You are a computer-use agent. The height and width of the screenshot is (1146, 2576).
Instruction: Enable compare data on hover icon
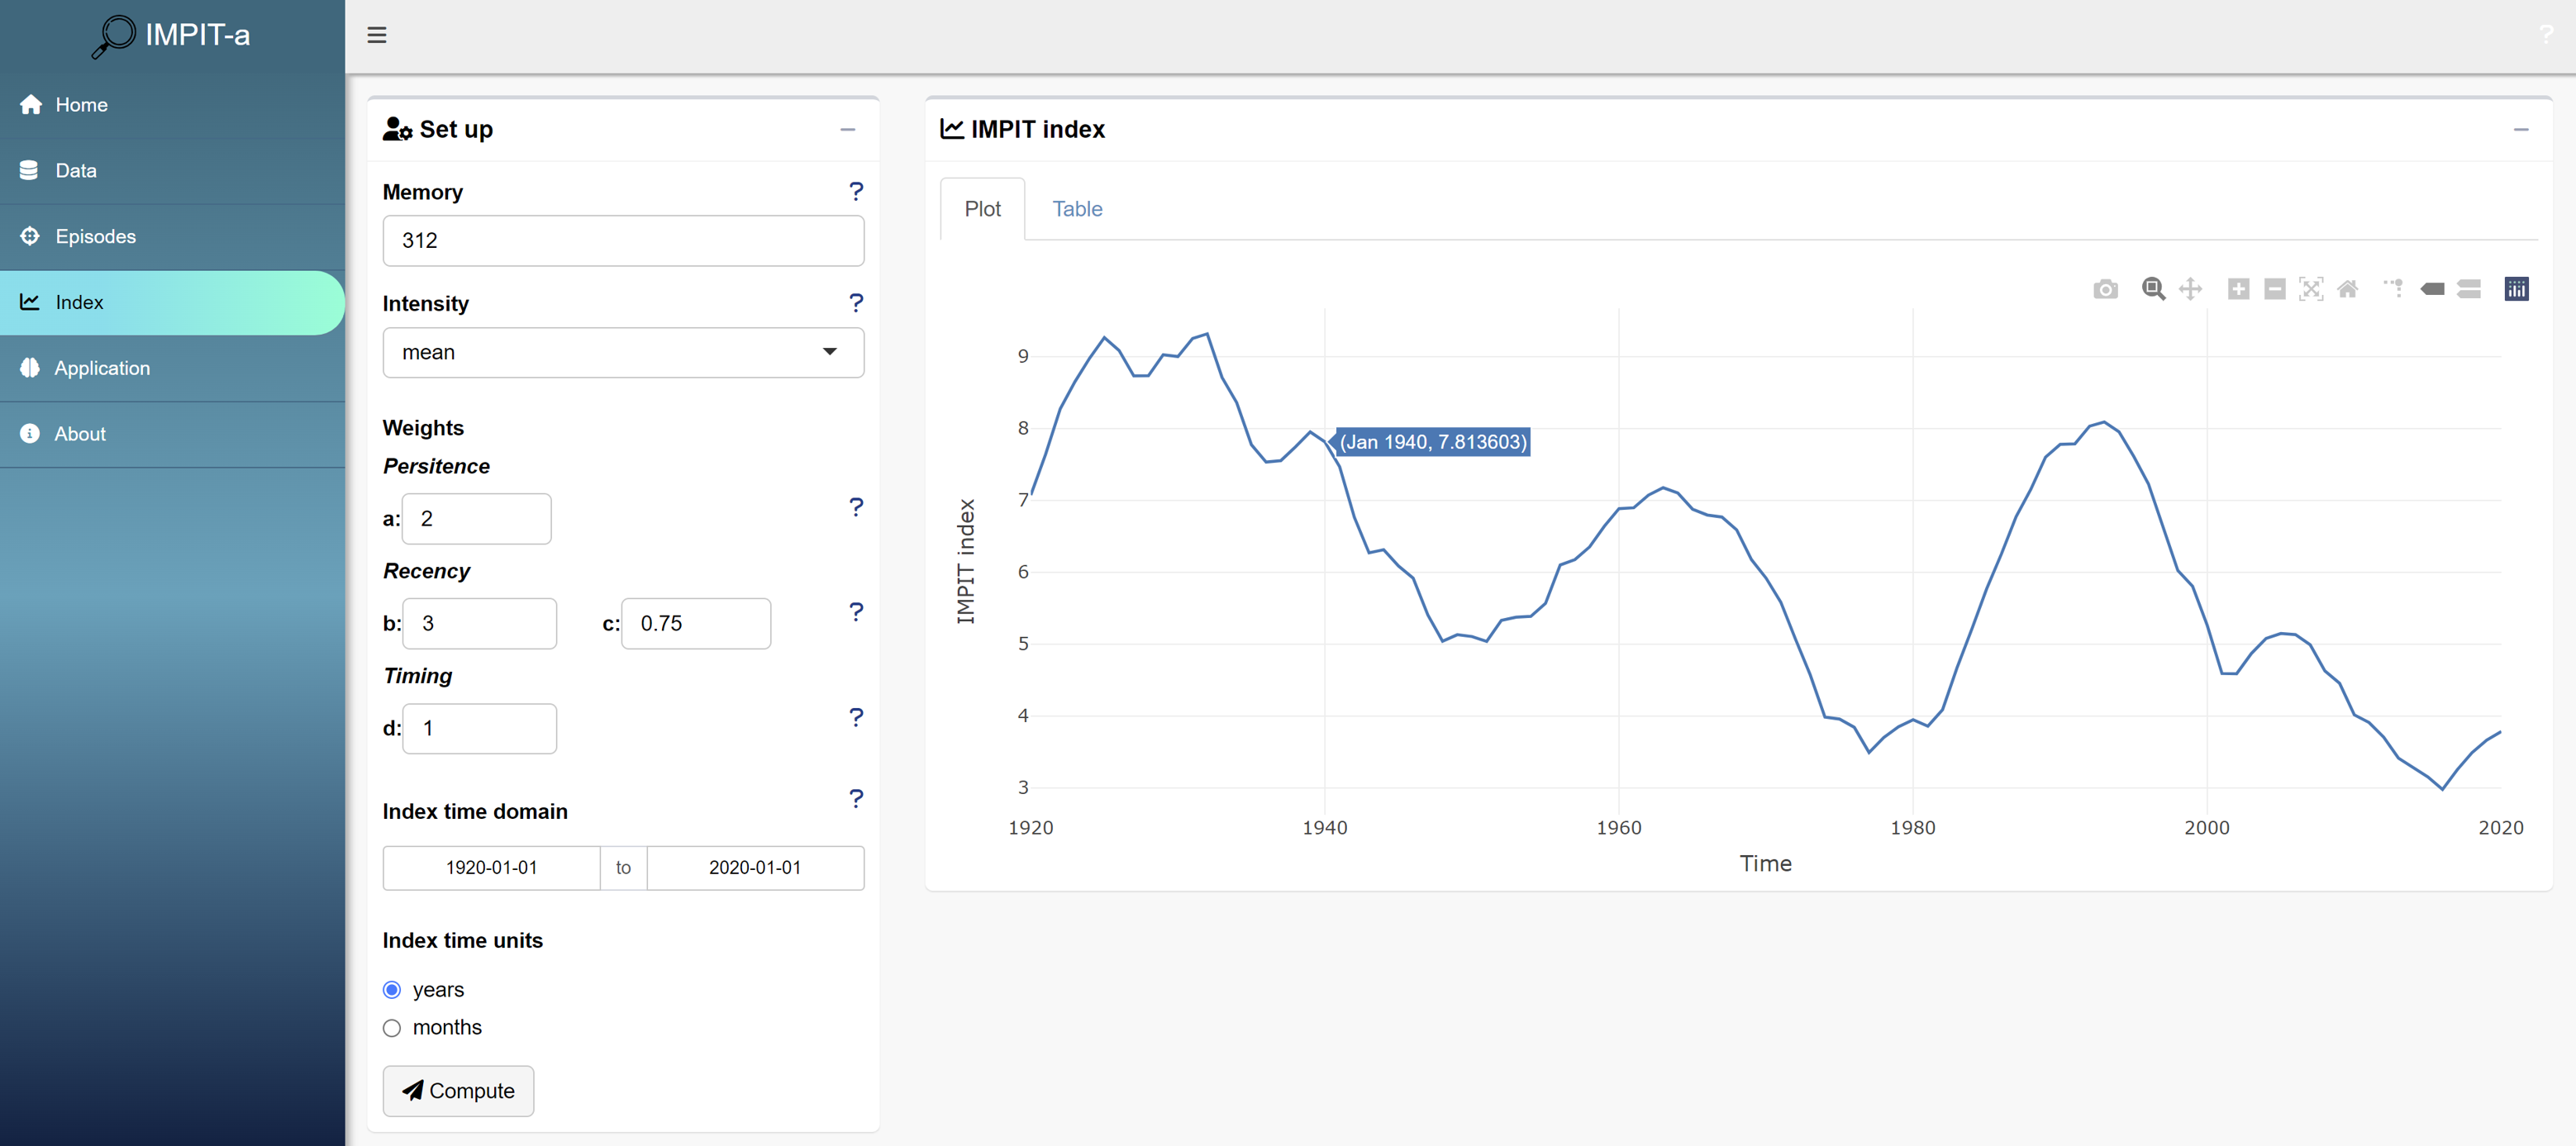pyautogui.click(x=2468, y=290)
